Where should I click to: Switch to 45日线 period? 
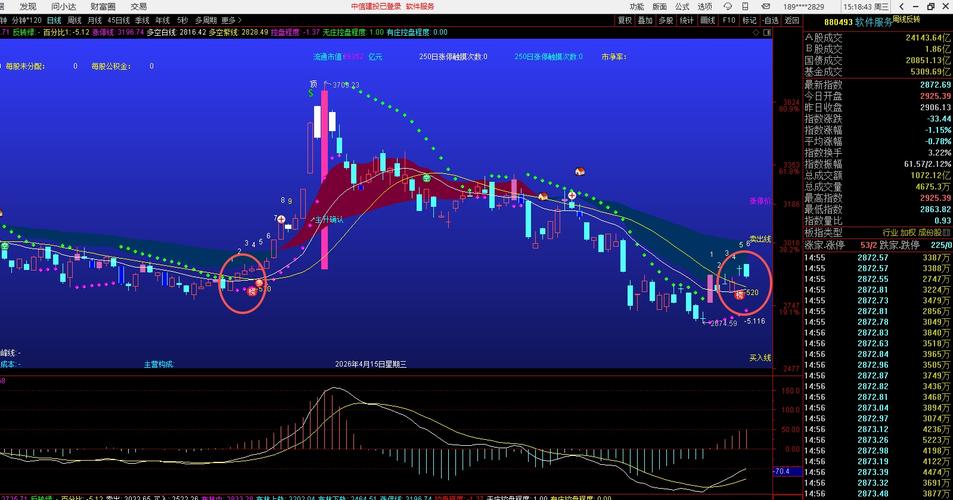coord(118,20)
